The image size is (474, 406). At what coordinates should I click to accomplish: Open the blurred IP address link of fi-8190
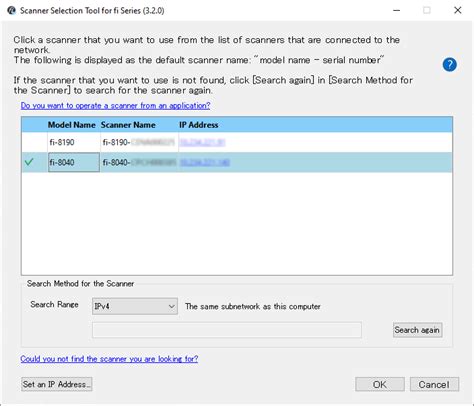click(202, 142)
